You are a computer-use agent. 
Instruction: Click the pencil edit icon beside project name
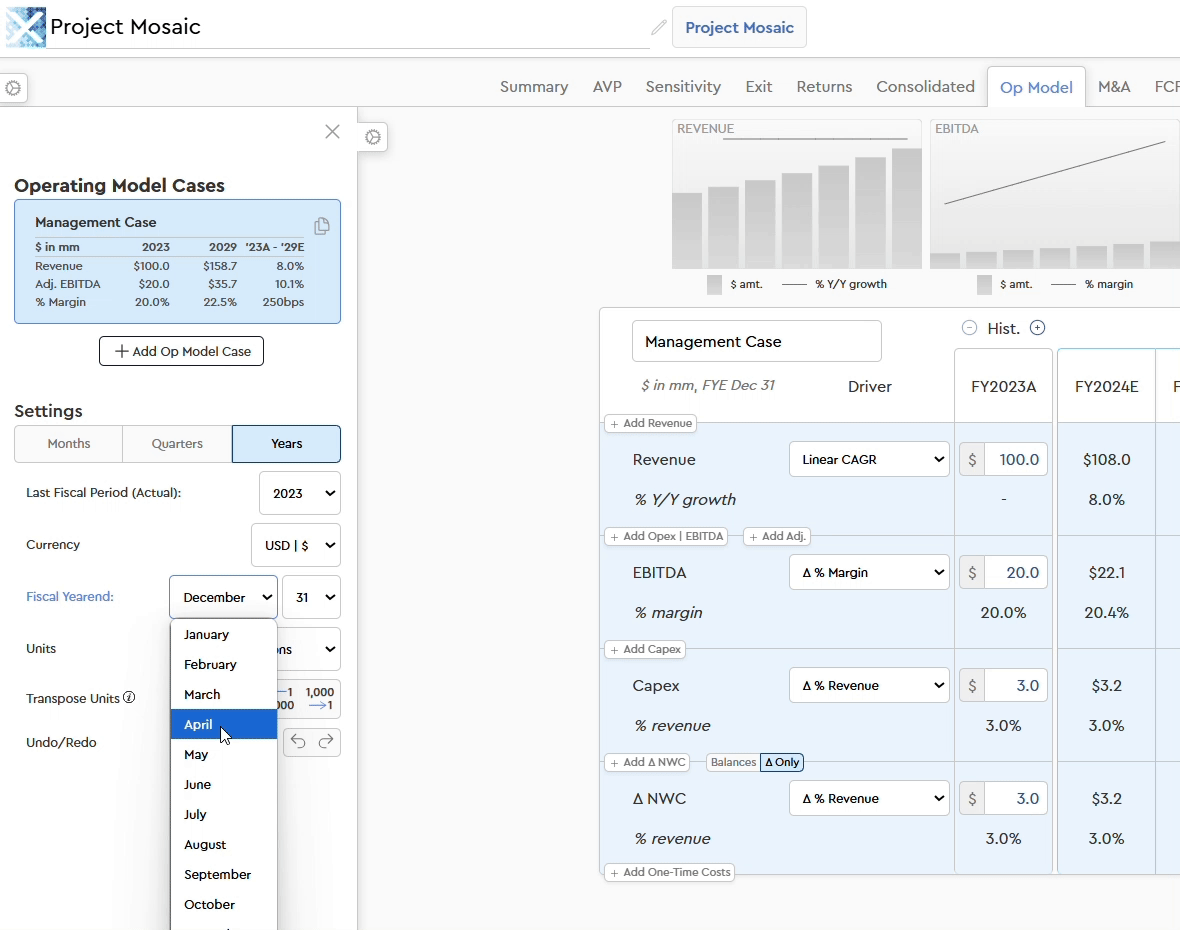[658, 28]
